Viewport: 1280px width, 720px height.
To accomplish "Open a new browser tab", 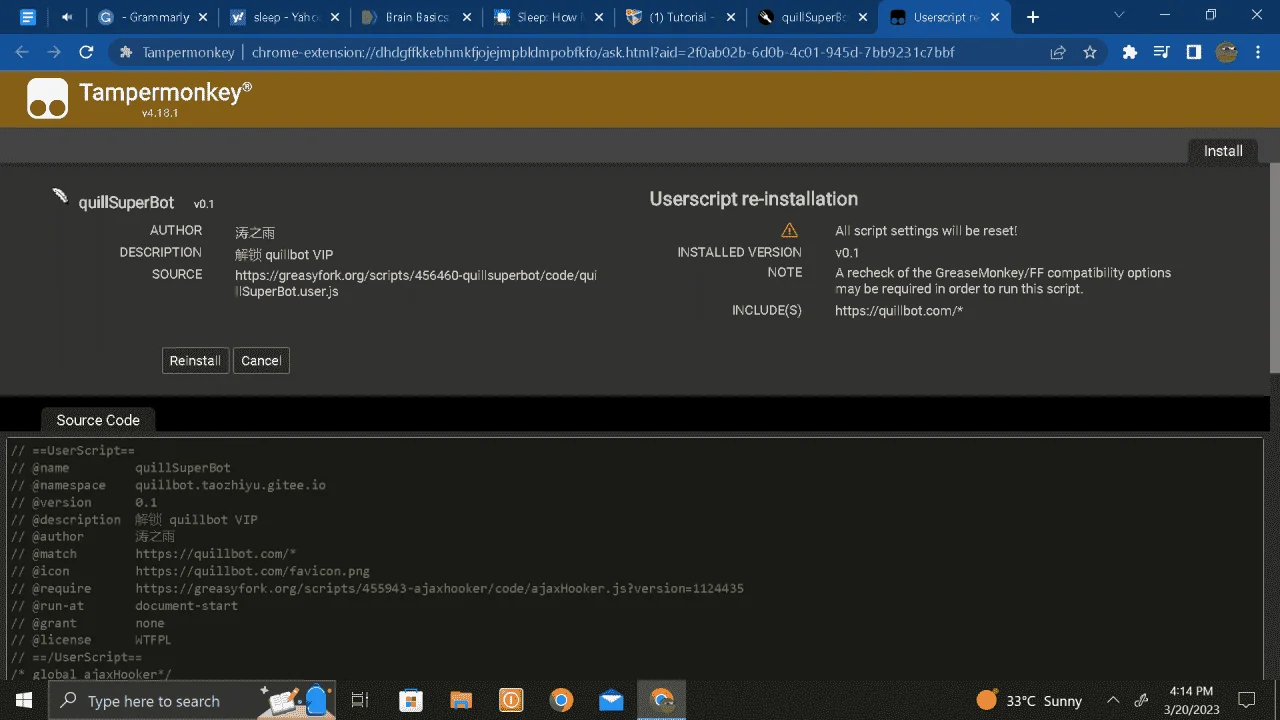I will [1033, 17].
